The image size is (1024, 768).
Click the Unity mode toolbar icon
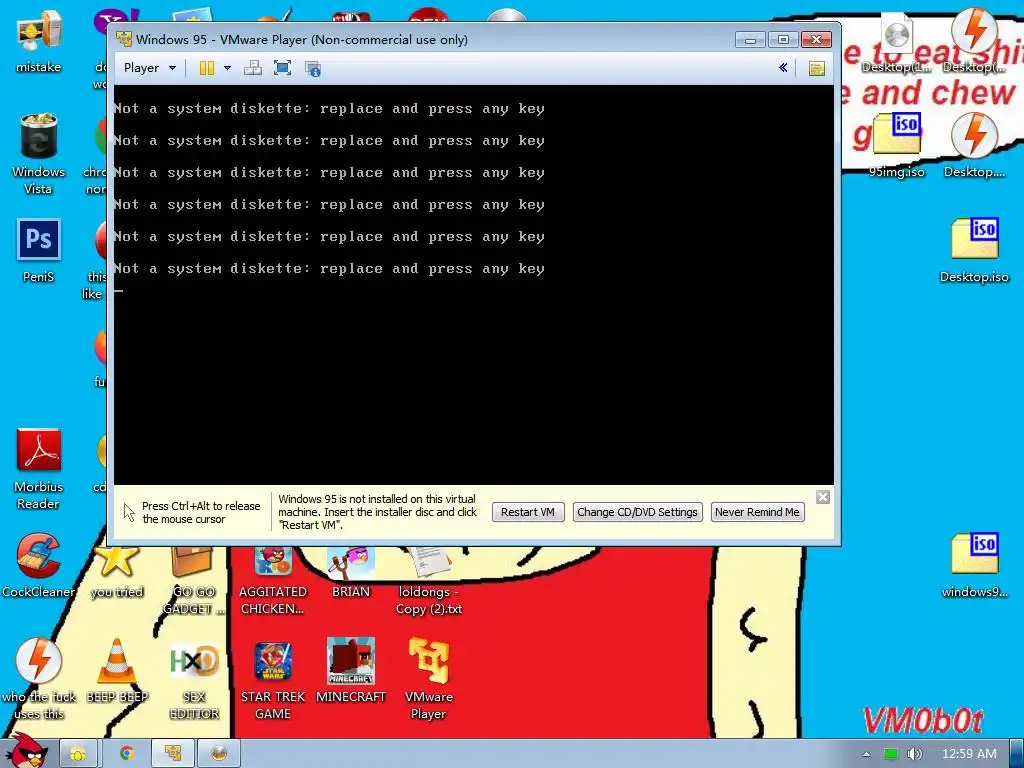[x=313, y=69]
